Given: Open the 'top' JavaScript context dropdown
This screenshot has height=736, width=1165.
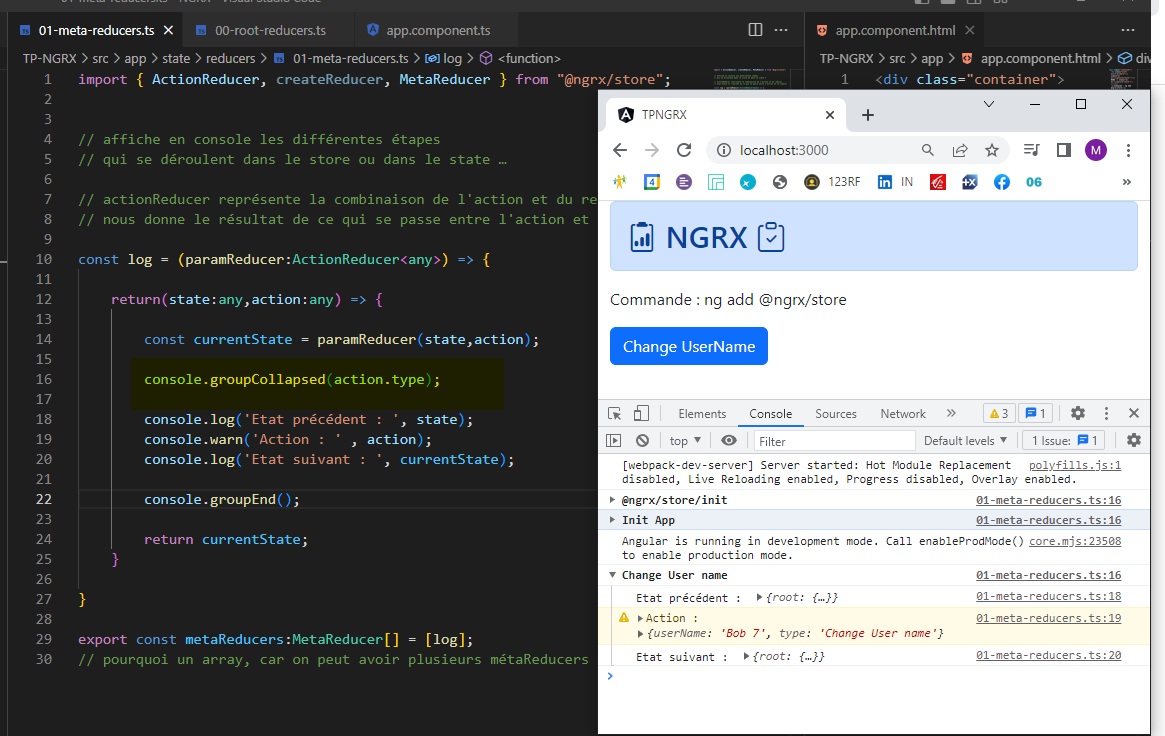Looking at the screenshot, I should pyautogui.click(x=685, y=440).
